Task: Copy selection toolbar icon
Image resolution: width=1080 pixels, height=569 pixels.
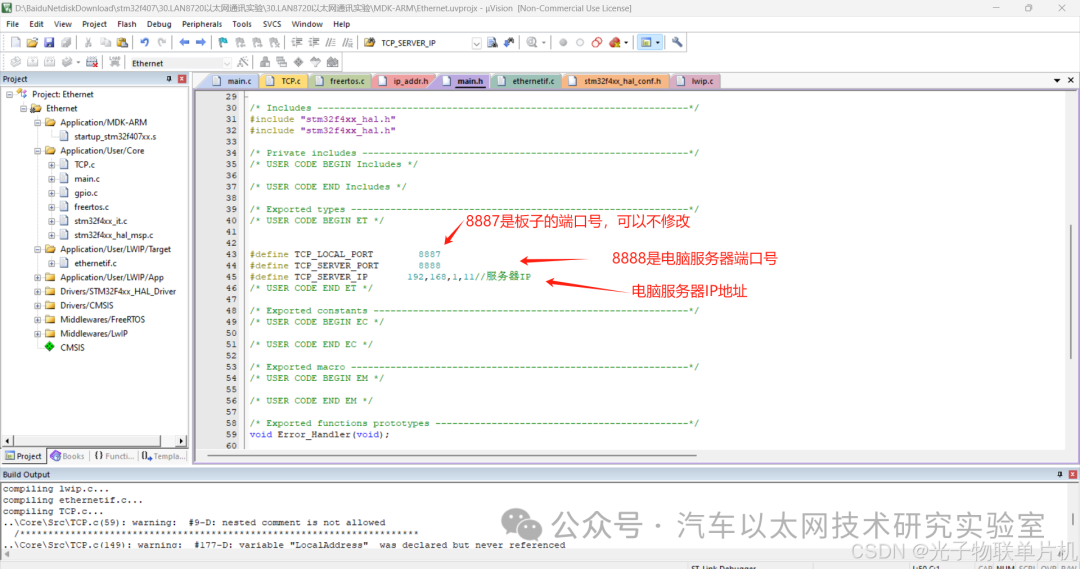Action: (x=105, y=43)
